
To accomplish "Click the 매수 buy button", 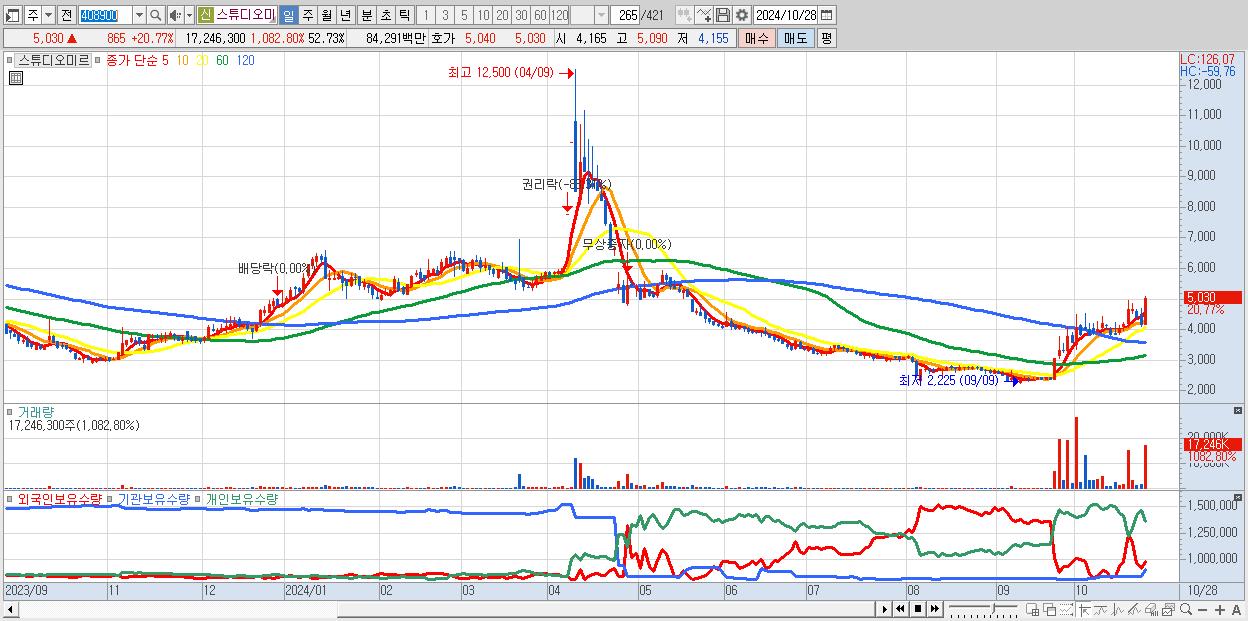I will pyautogui.click(x=757, y=38).
